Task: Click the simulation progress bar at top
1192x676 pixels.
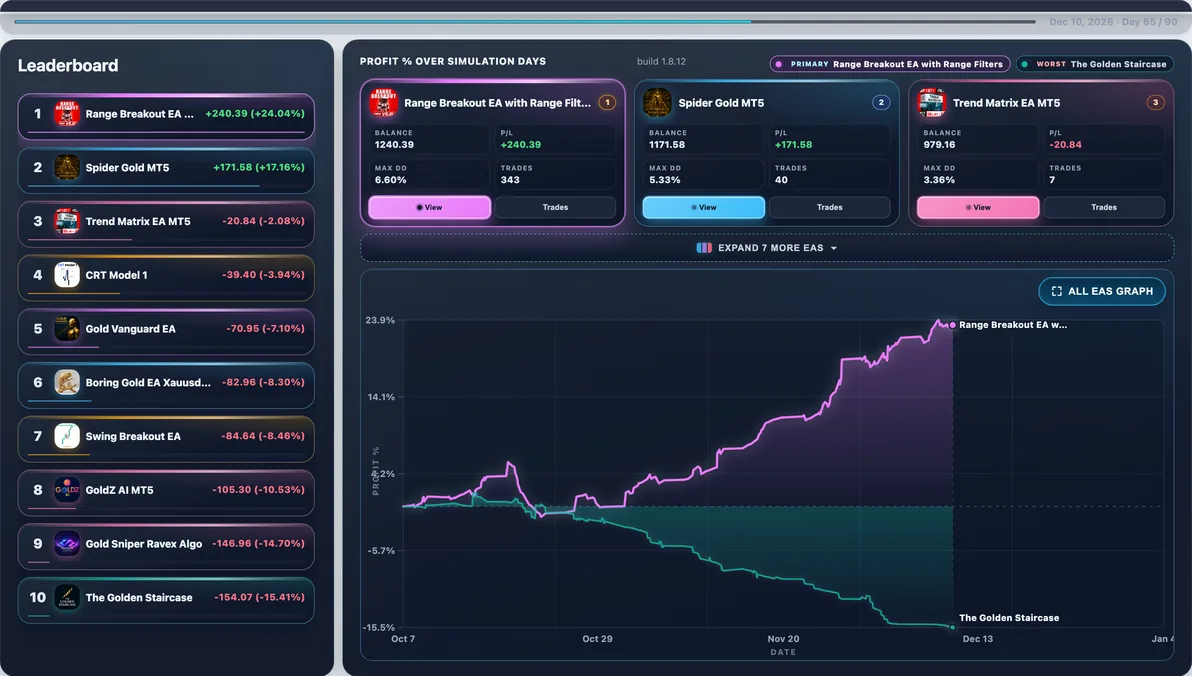Action: click(525, 21)
